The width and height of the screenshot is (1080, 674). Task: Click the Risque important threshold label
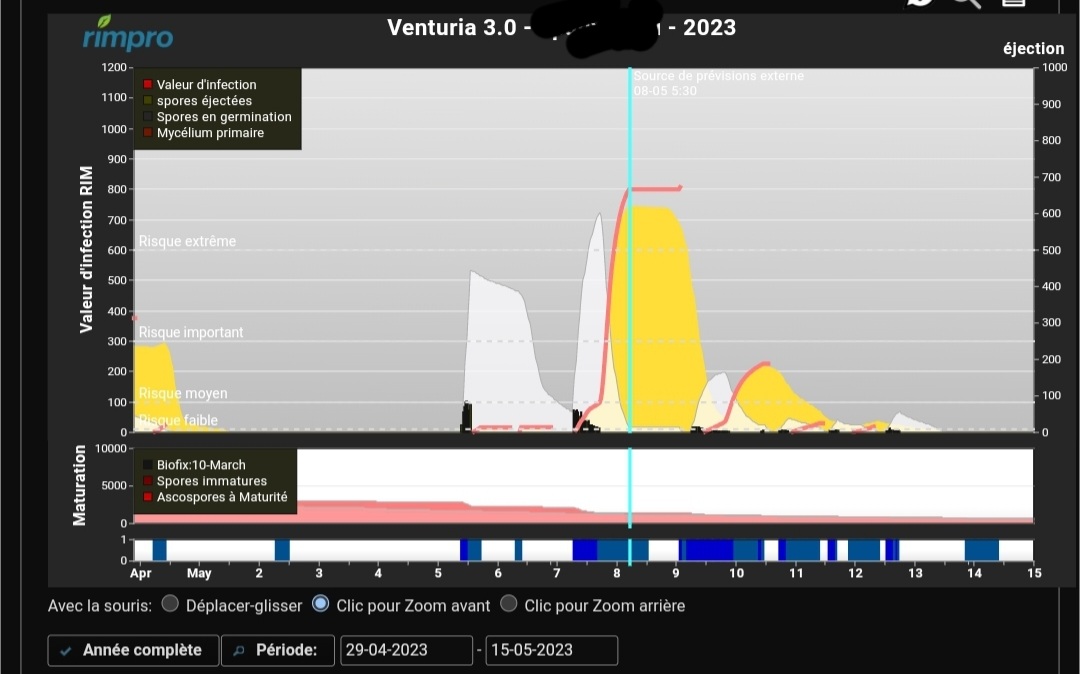click(191, 332)
